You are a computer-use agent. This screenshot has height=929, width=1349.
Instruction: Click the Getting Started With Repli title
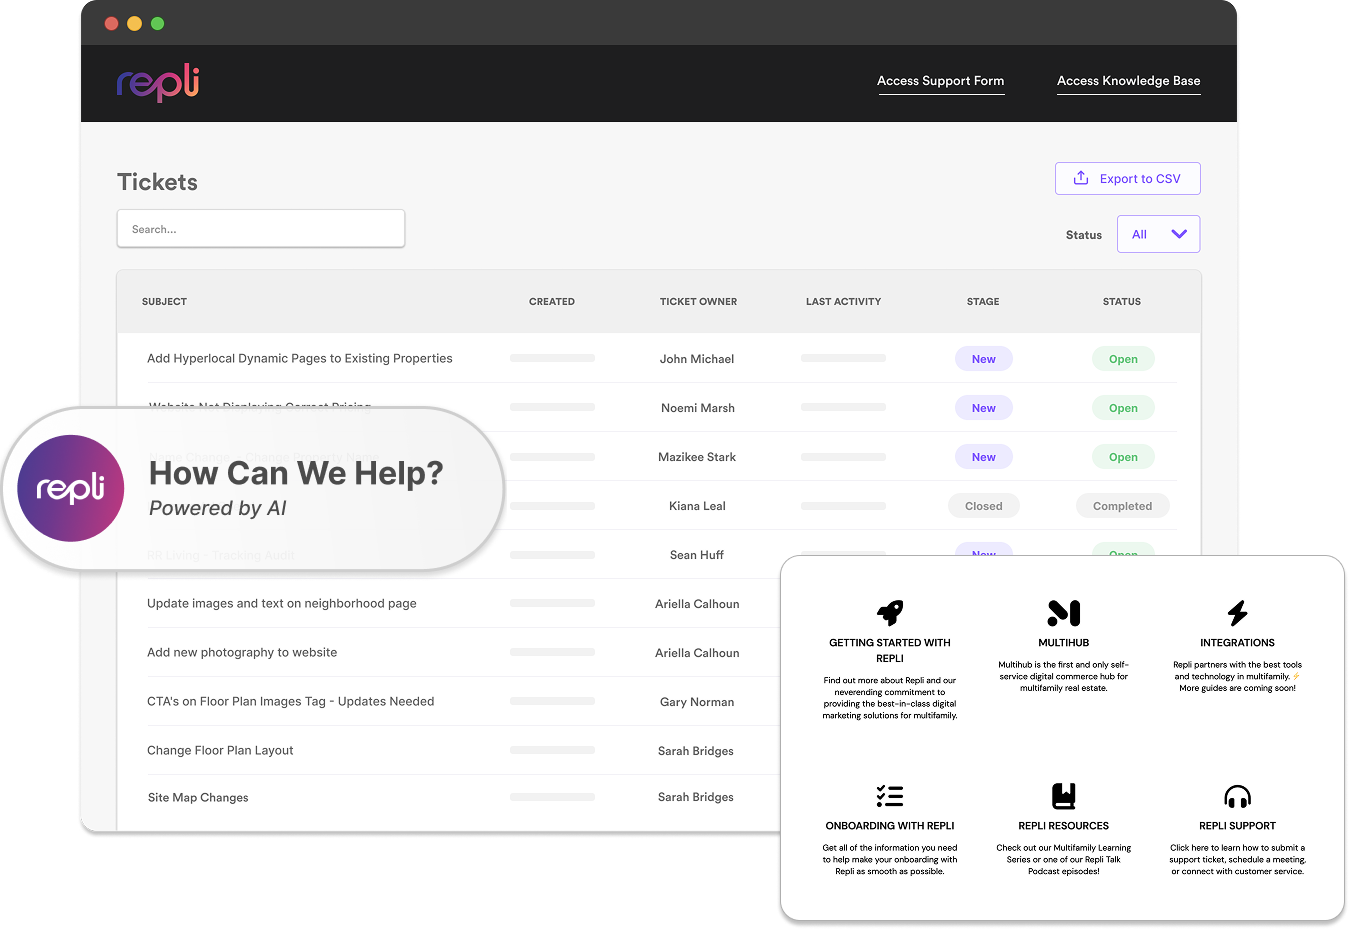(890, 650)
